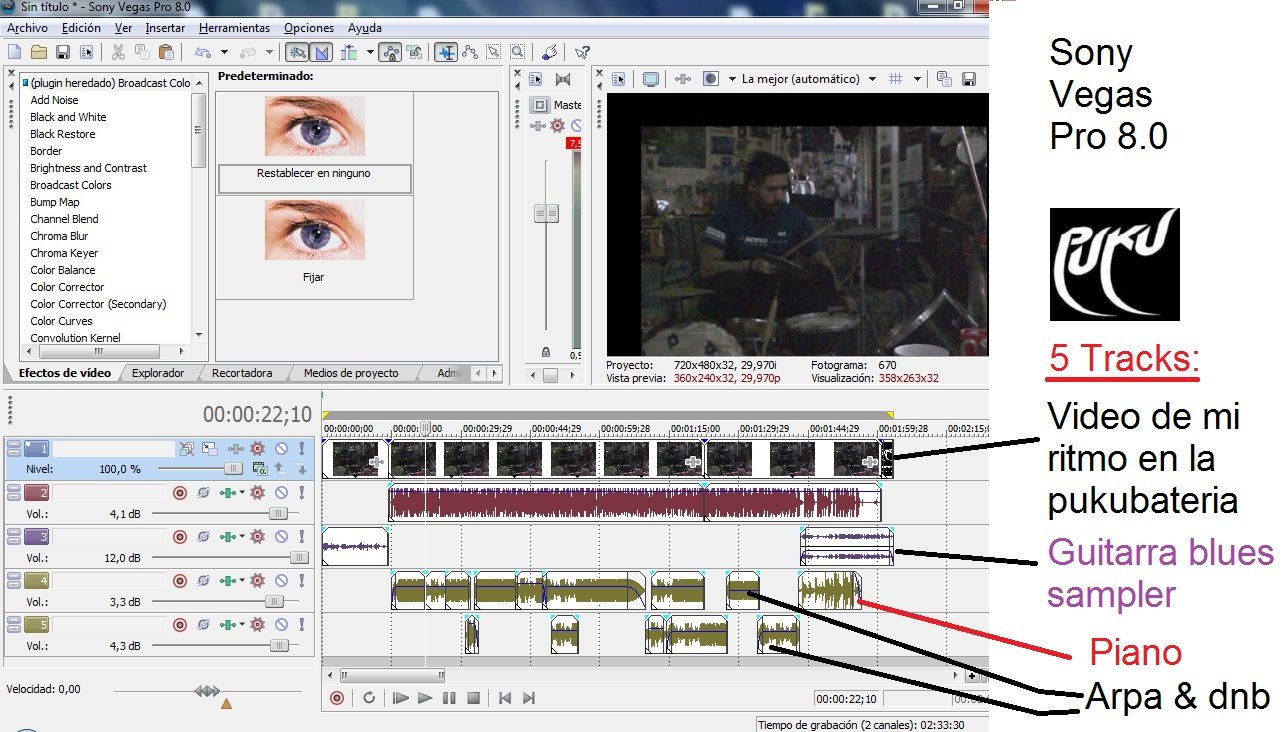Select Black and White effect
The height and width of the screenshot is (732, 1286).
coord(68,117)
